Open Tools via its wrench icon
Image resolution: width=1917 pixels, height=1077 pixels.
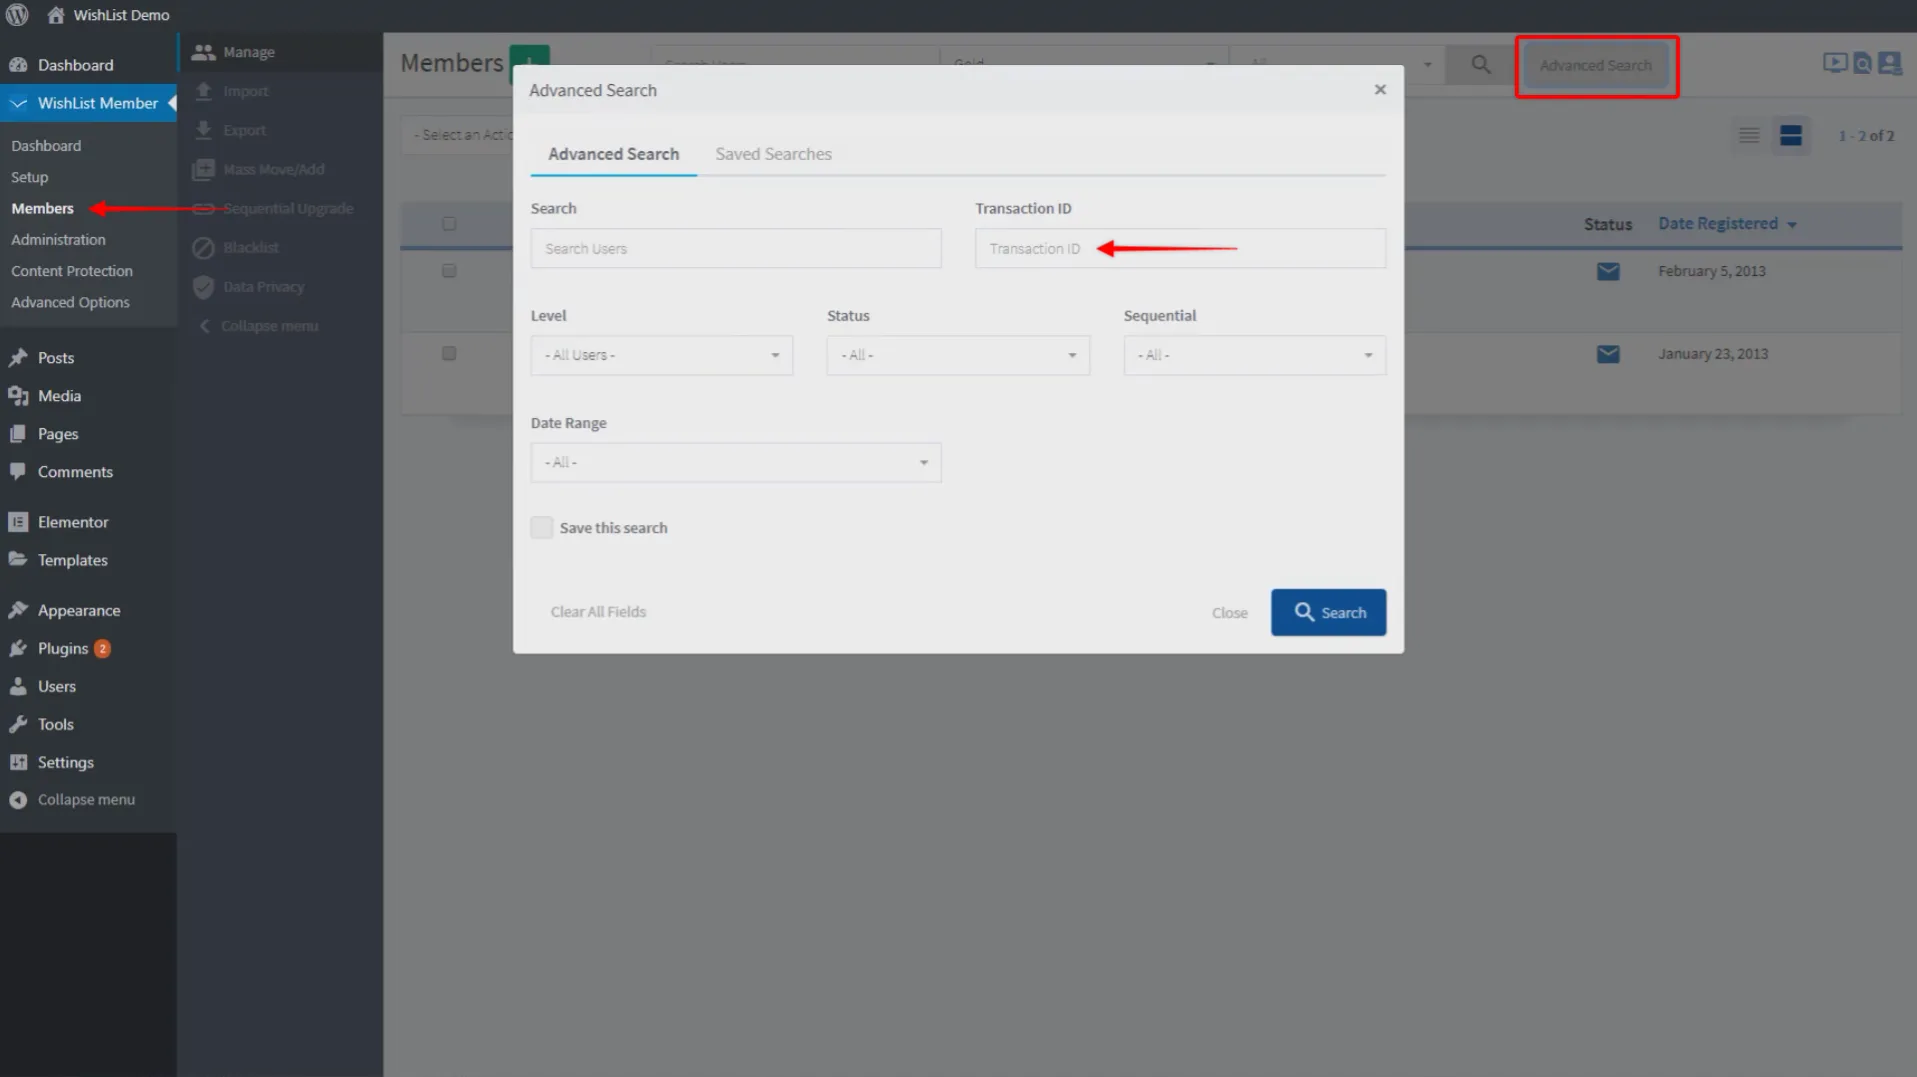[x=18, y=724]
